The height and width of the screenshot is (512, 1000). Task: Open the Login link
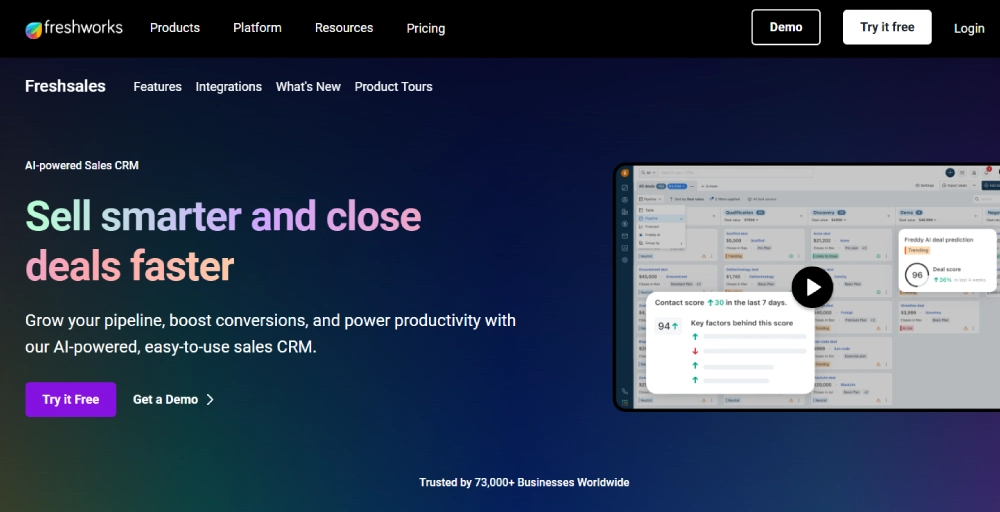click(969, 28)
